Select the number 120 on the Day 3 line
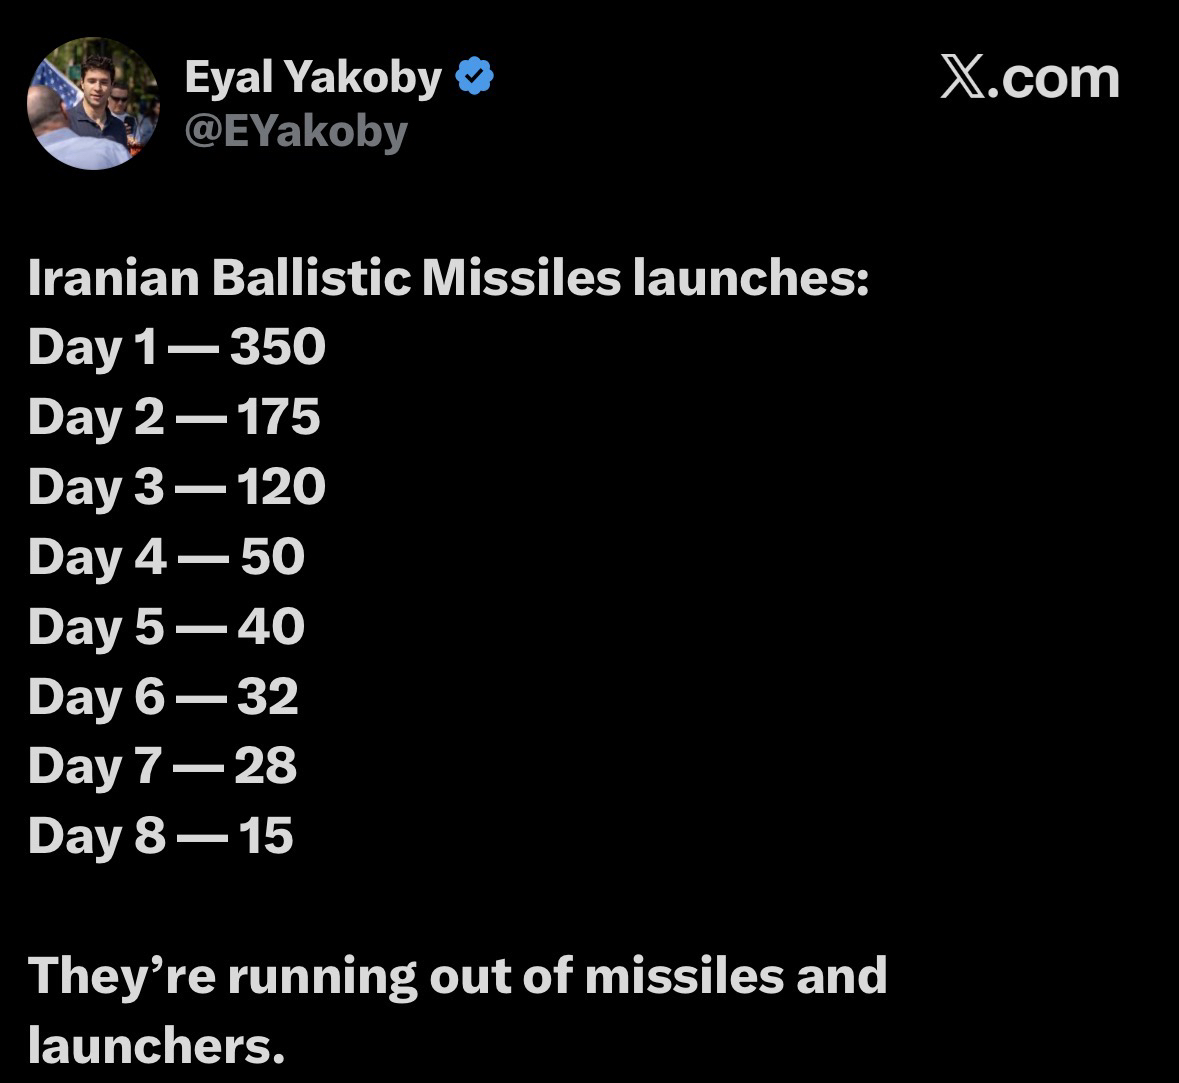 click(x=280, y=487)
